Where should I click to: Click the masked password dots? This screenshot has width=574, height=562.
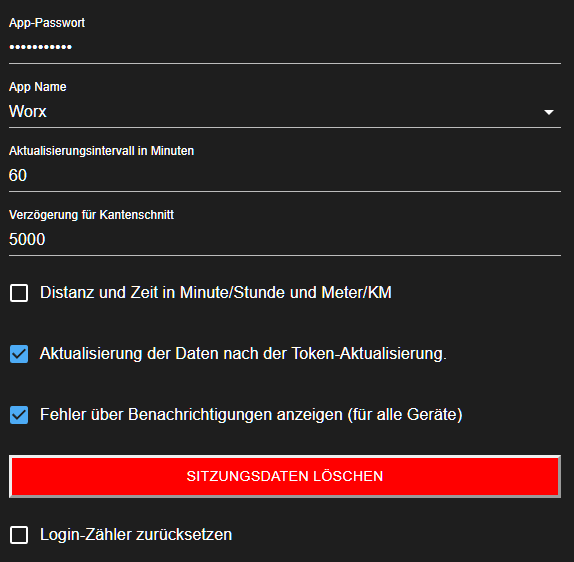click(x=41, y=47)
